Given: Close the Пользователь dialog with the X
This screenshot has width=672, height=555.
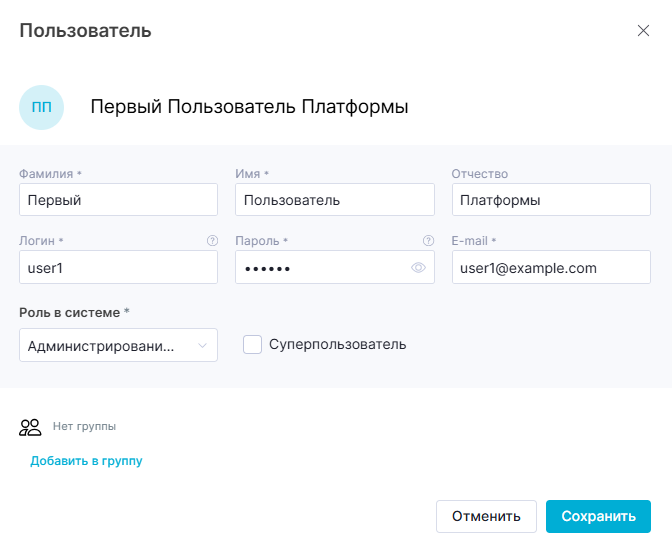Looking at the screenshot, I should click(643, 30).
